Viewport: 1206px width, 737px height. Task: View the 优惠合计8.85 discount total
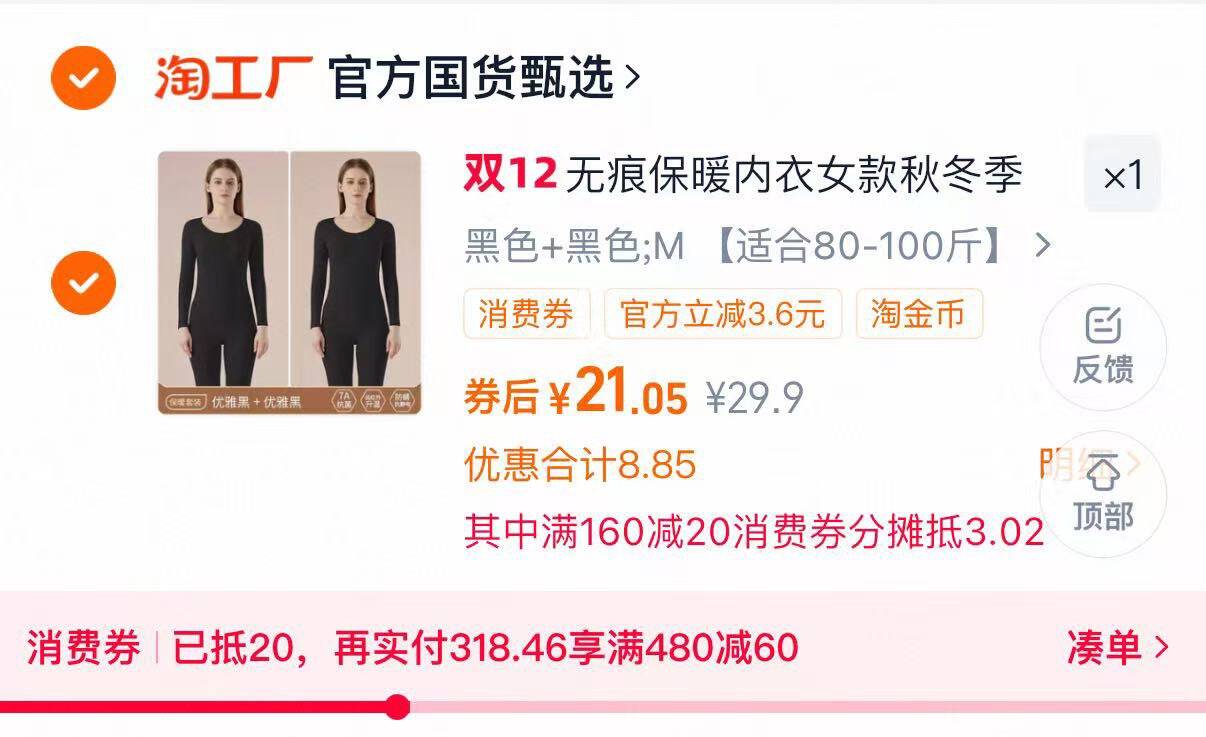pos(580,465)
